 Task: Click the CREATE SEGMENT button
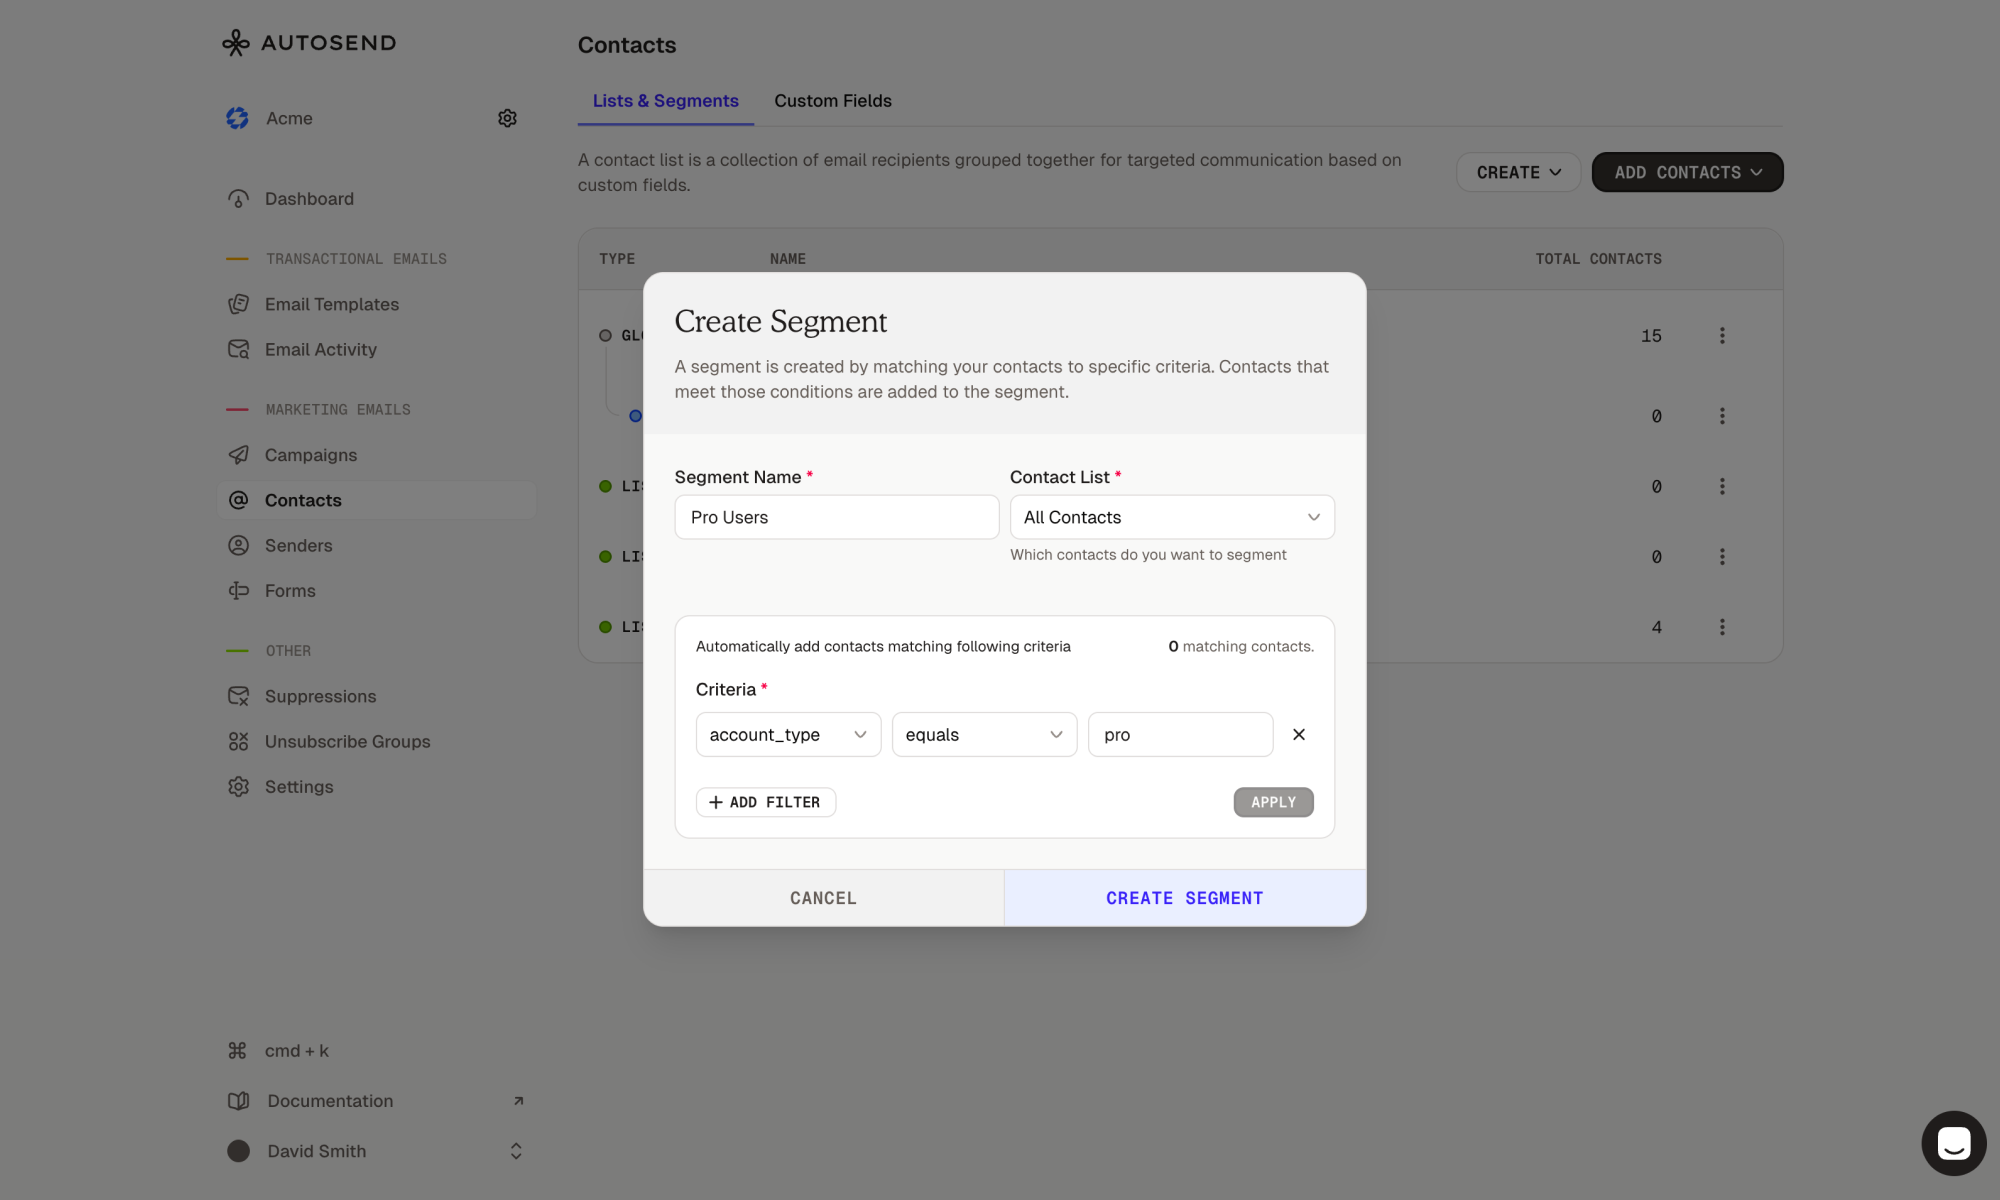pos(1184,897)
